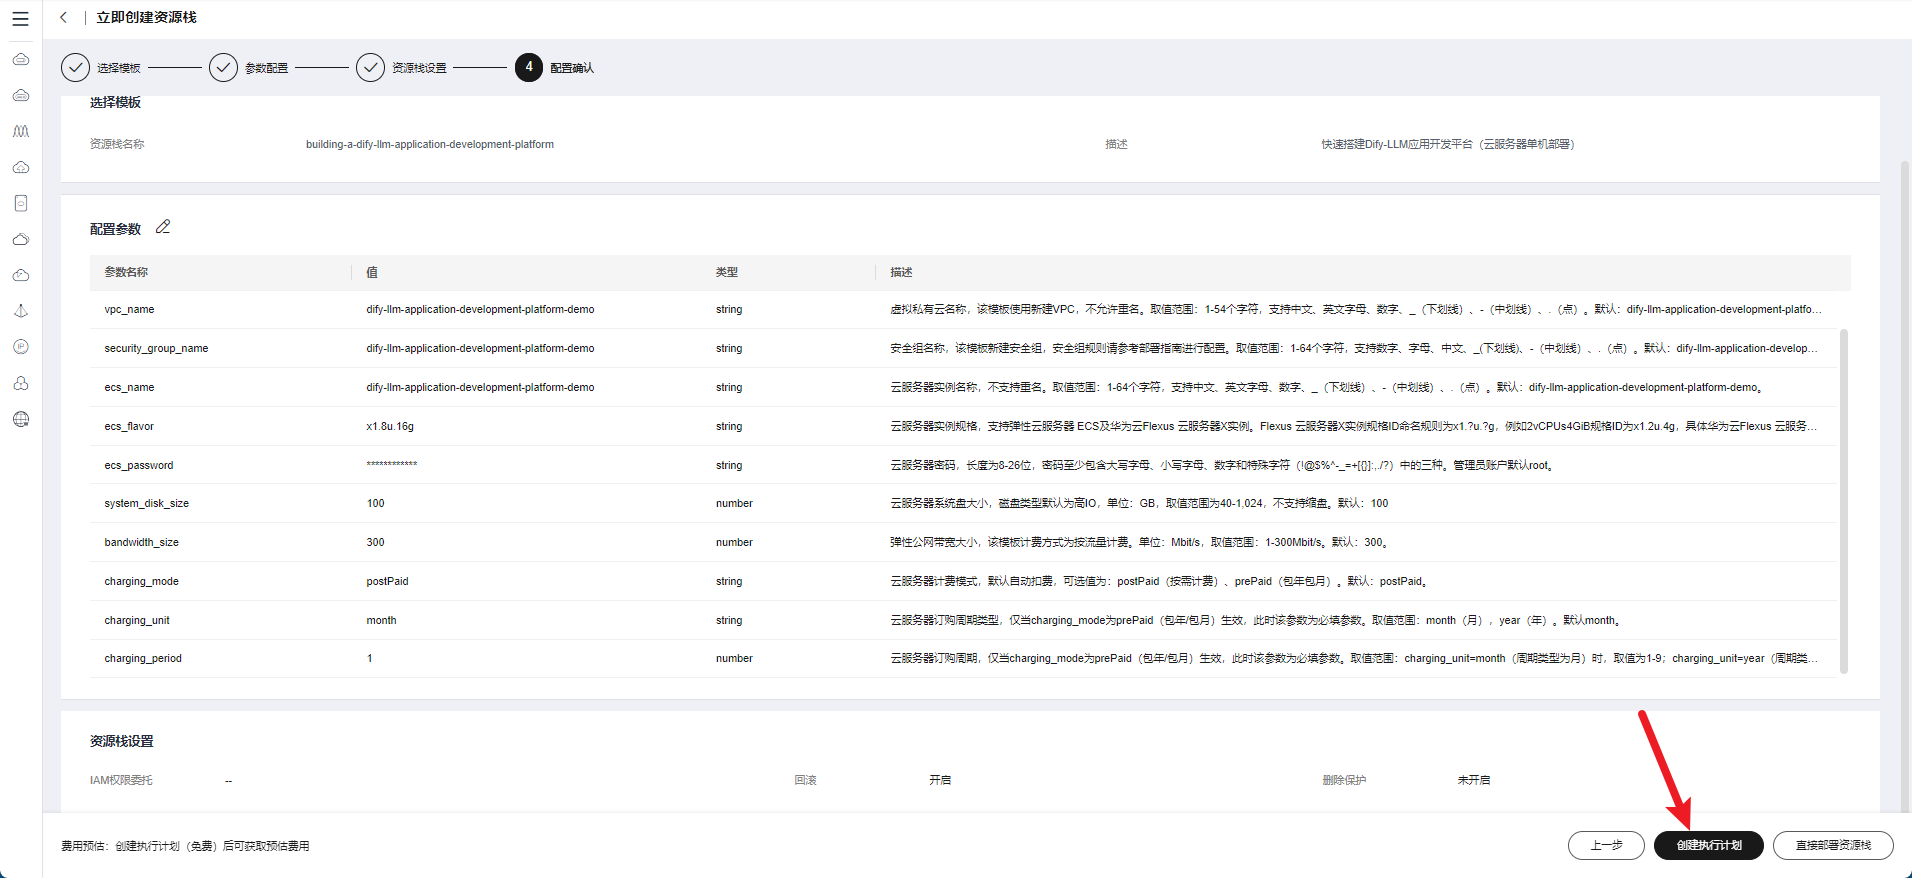The width and height of the screenshot is (1912, 878).
Task: Open the second sidebar cloud-with-bar service icon
Action: pos(21,95)
